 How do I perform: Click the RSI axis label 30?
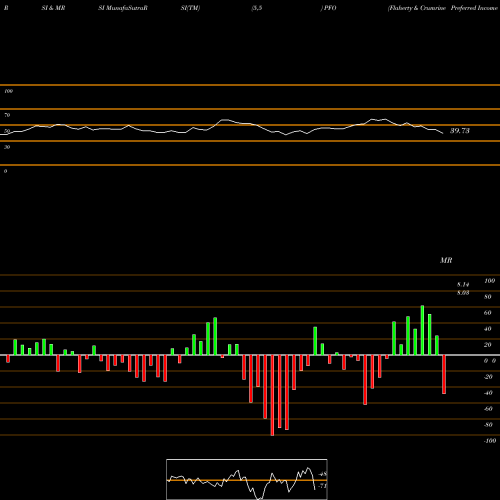[7, 147]
